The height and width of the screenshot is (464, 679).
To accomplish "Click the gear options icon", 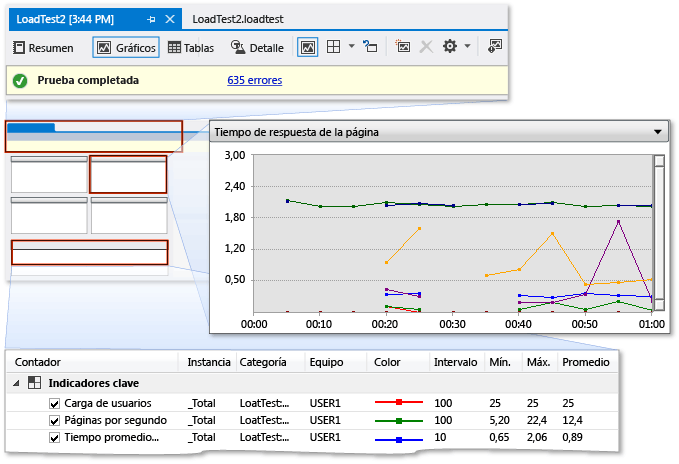I will [x=450, y=47].
